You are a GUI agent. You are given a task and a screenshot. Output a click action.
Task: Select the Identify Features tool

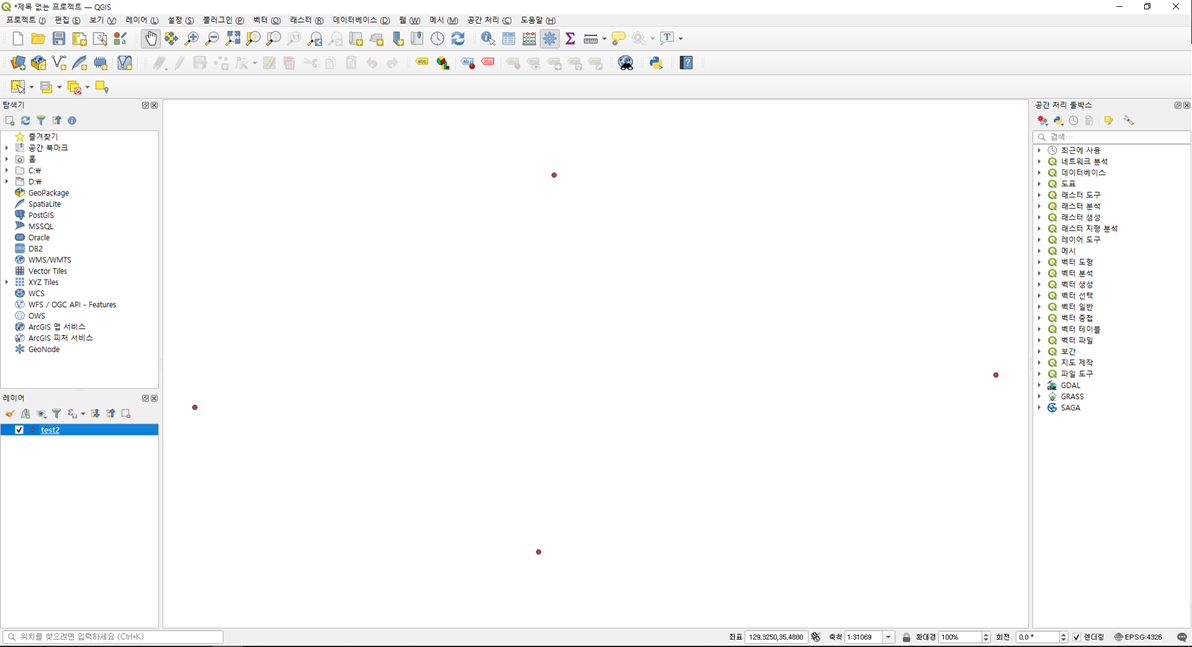(487, 38)
